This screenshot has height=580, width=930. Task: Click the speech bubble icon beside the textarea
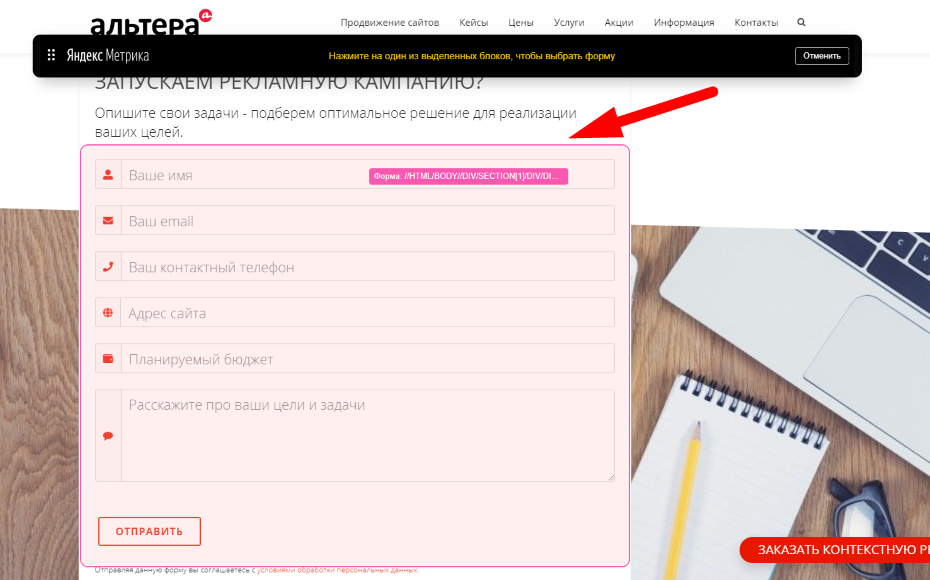click(x=108, y=436)
